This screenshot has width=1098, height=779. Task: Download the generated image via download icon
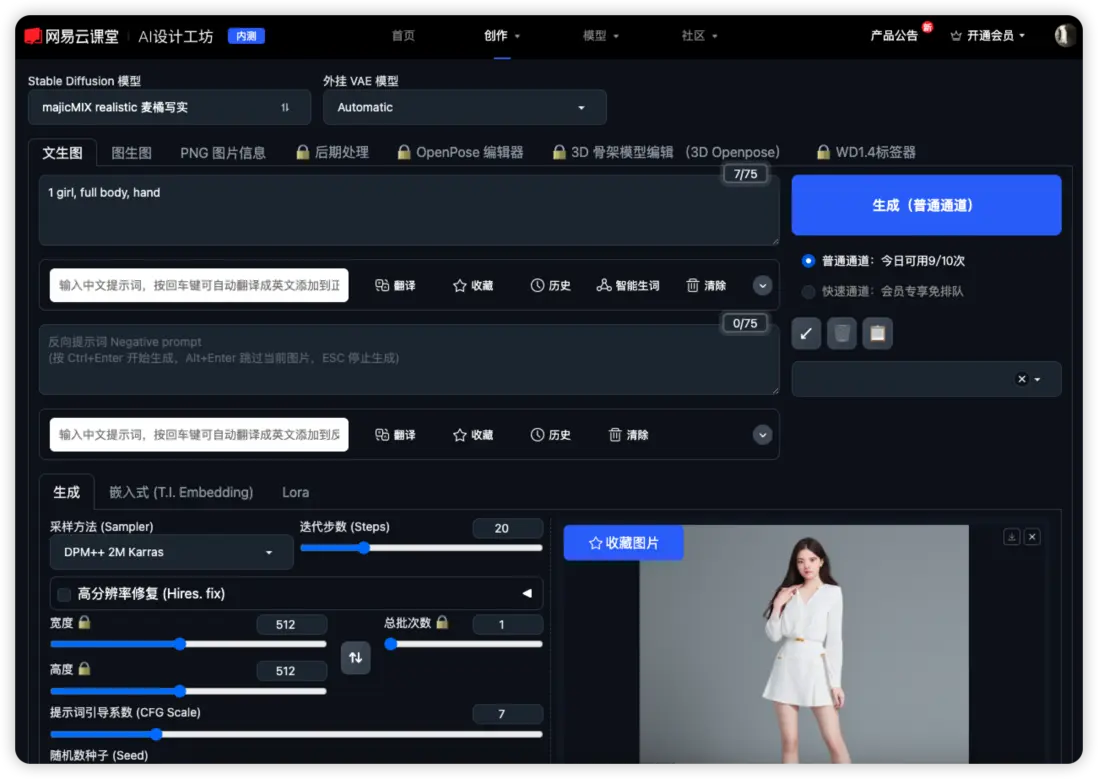coord(1011,536)
